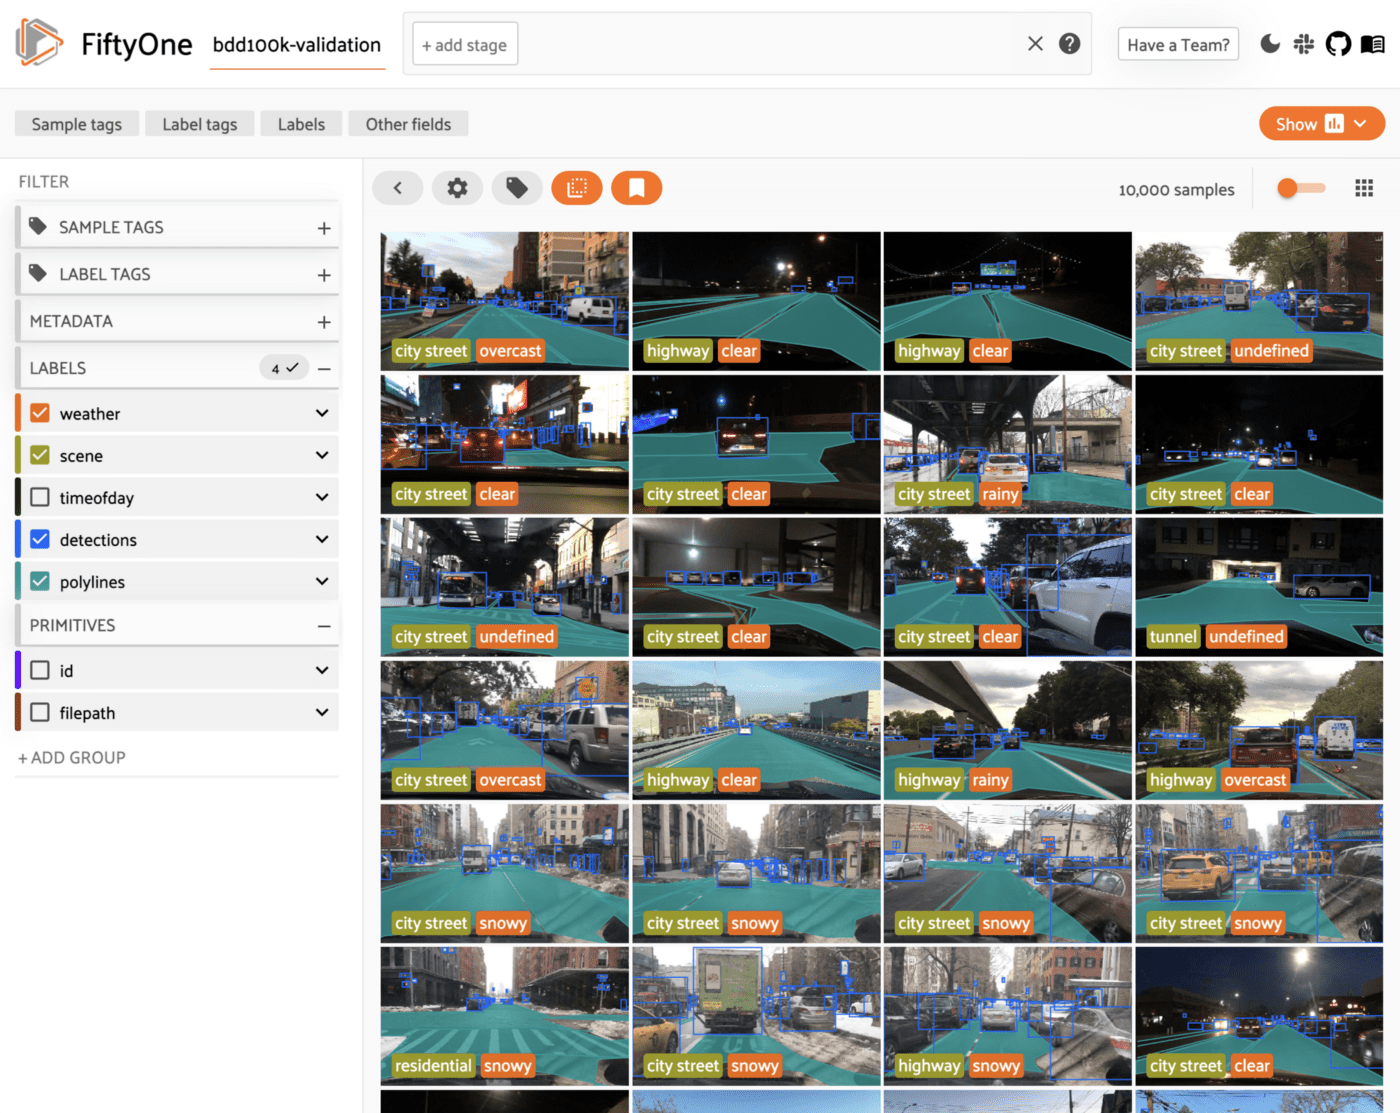1400x1113 pixels.
Task: Uncheck the scene label checkbox
Action: (x=40, y=455)
